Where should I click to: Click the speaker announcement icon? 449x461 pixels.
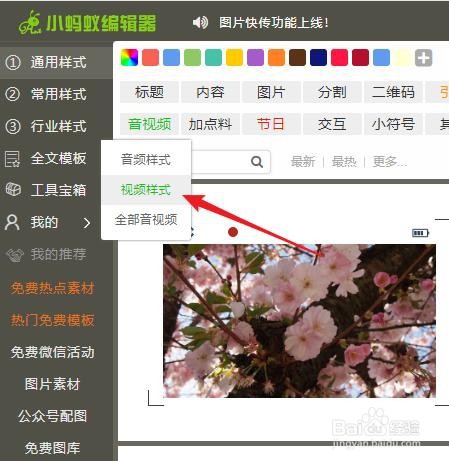coord(200,22)
